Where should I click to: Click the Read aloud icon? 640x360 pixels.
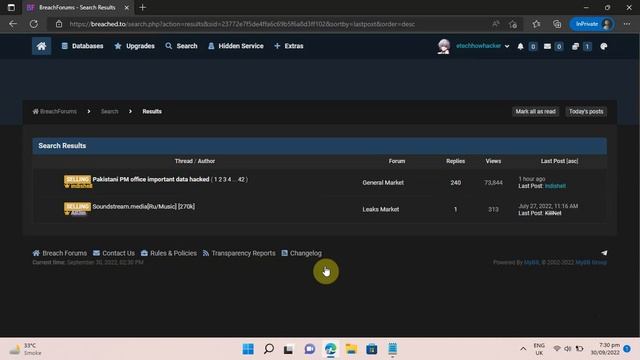(496, 24)
